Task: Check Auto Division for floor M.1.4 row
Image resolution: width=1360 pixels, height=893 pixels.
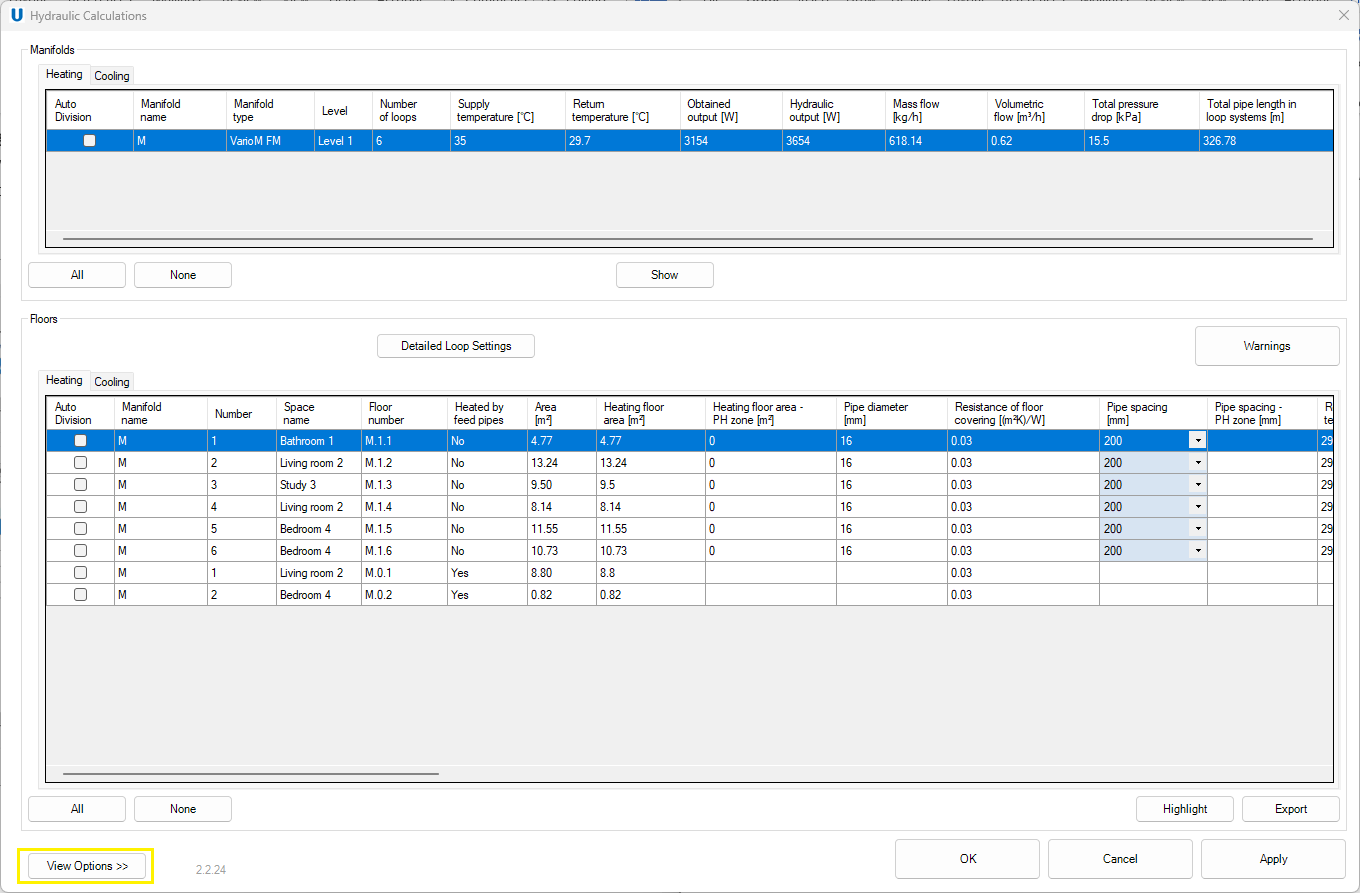Action: [x=80, y=506]
